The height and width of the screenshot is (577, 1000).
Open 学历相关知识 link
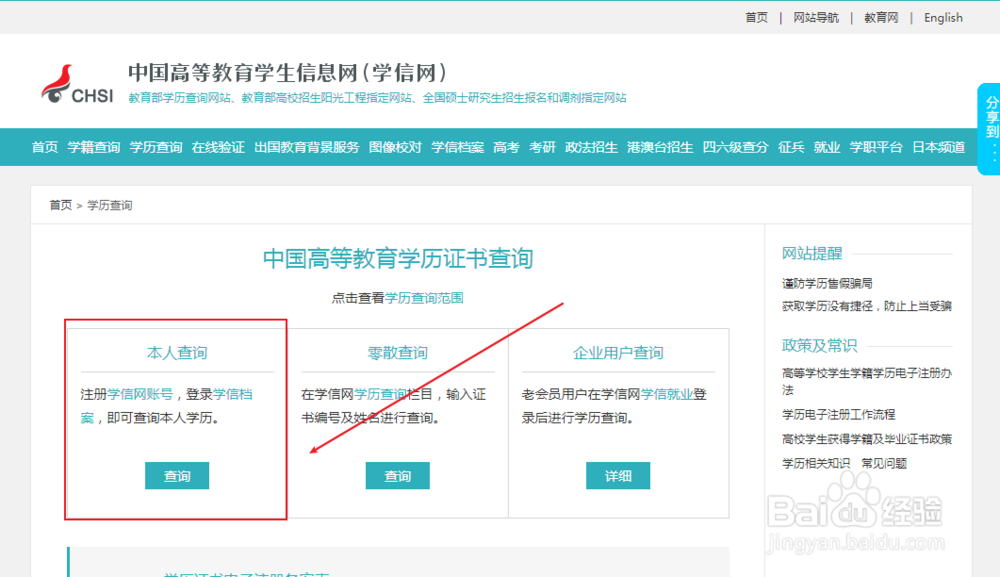point(816,464)
